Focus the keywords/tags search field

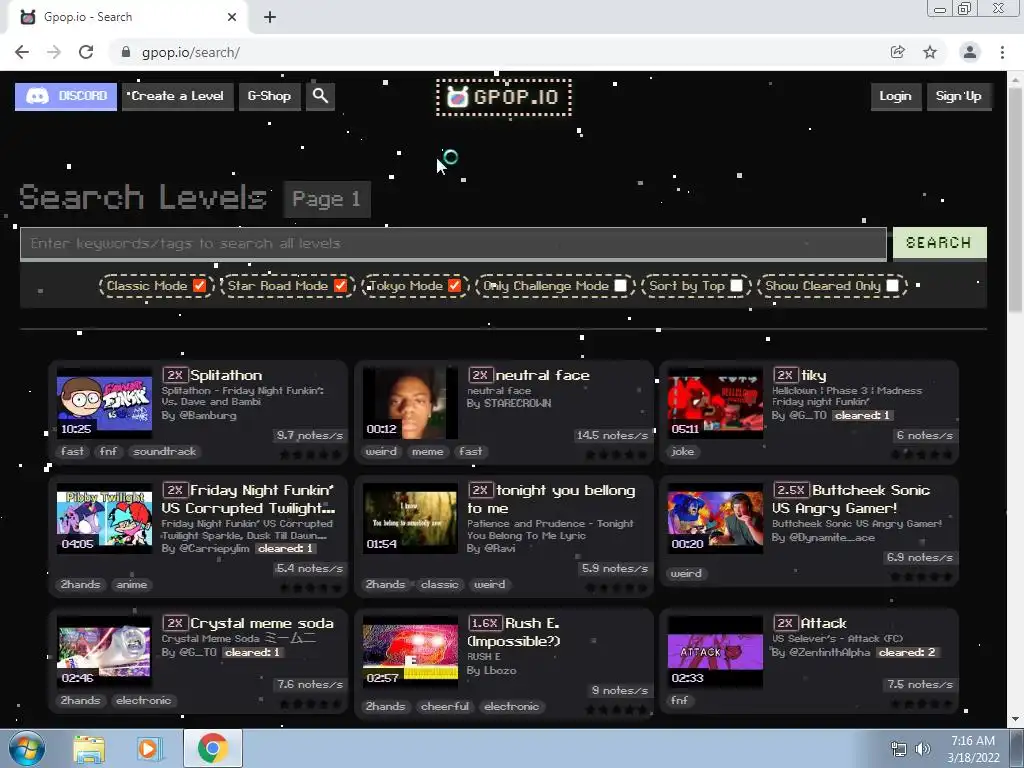pos(453,244)
